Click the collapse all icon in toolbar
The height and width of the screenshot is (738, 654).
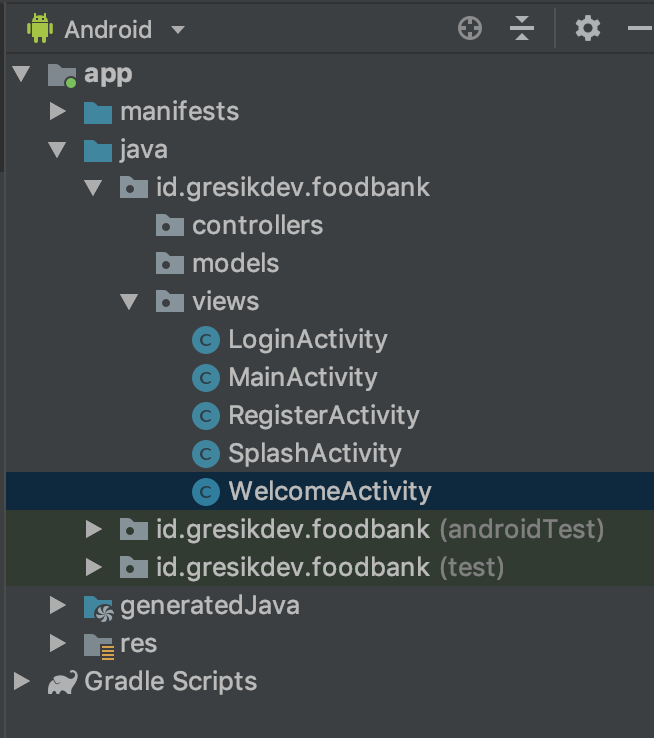click(x=522, y=29)
